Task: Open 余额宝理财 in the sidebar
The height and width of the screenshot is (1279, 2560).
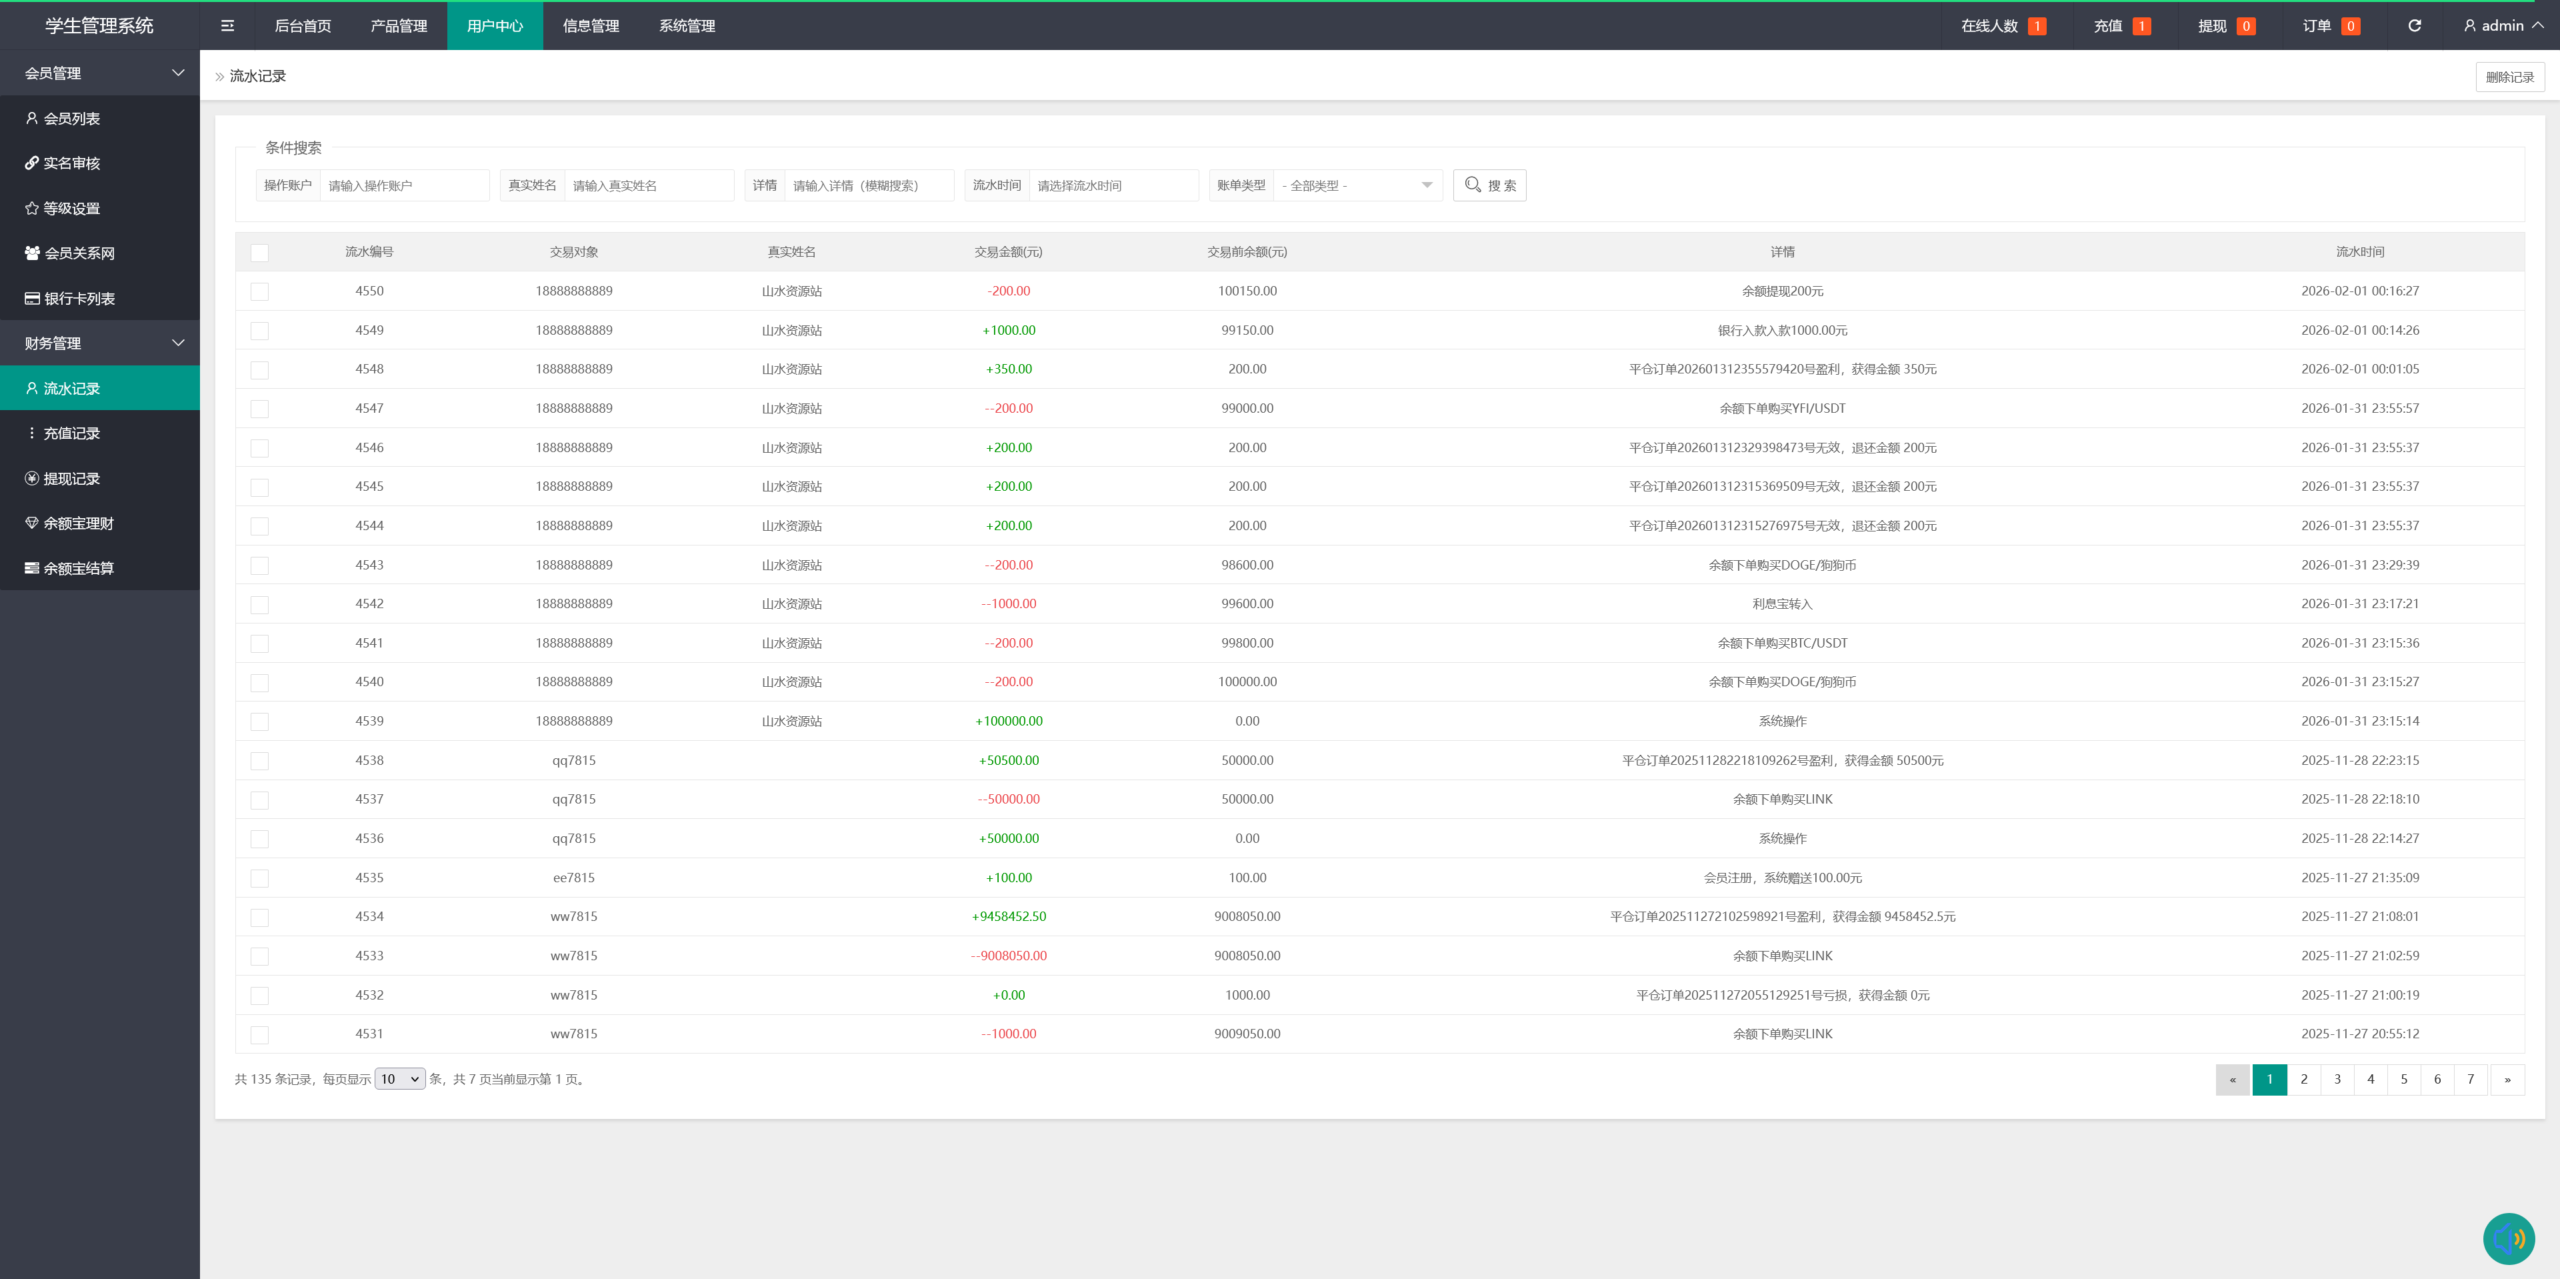Action: tap(78, 523)
